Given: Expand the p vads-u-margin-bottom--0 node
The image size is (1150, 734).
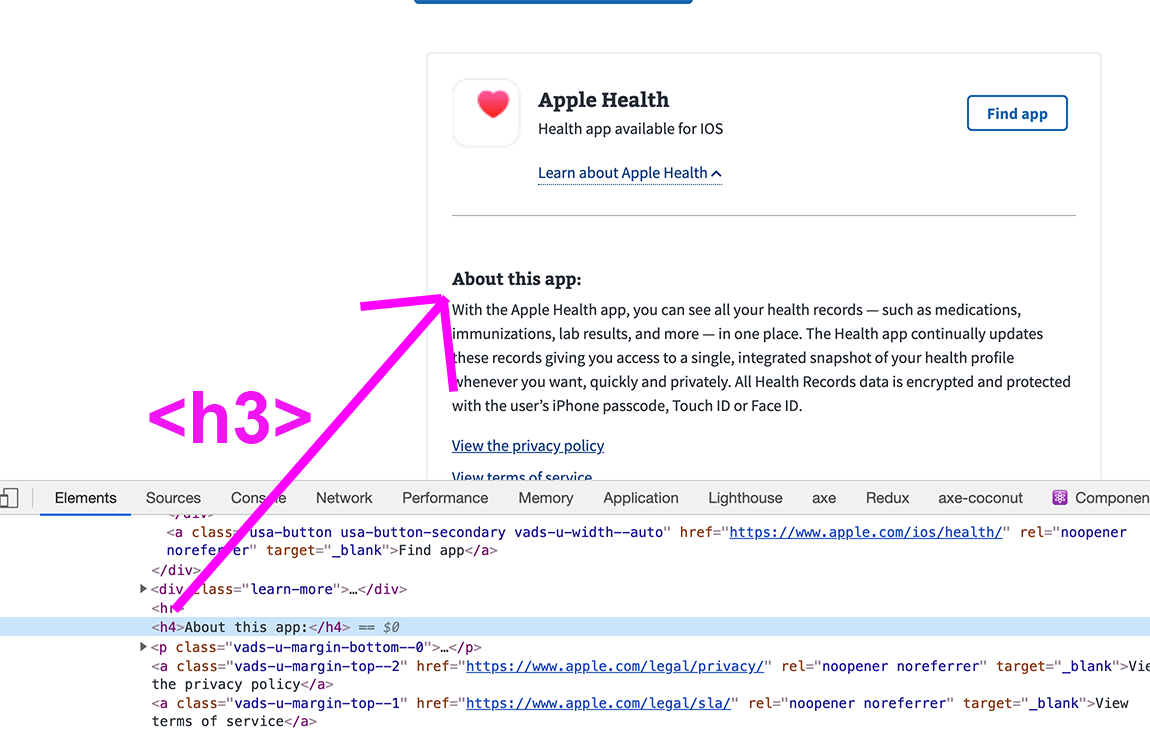Looking at the screenshot, I should [143, 647].
